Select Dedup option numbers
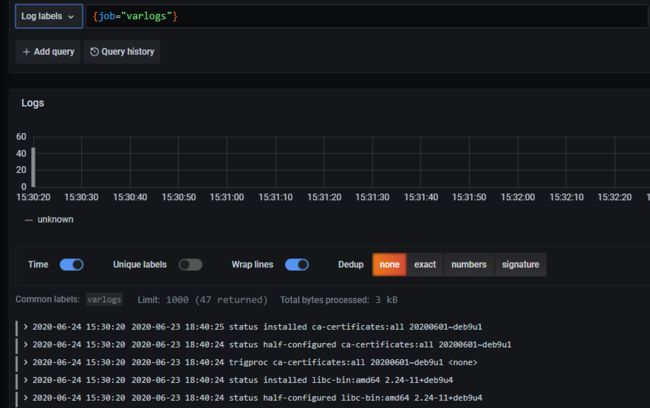The height and width of the screenshot is (408, 650). pyautogui.click(x=469, y=265)
